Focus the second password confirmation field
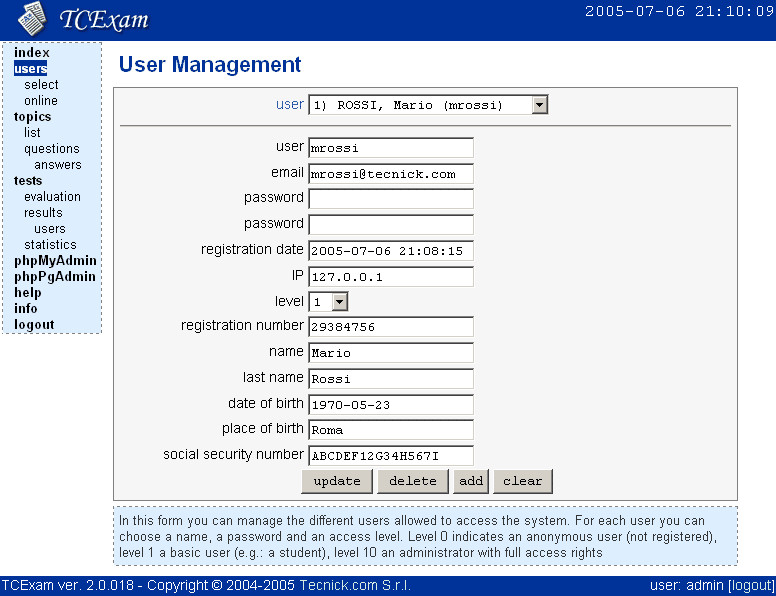Screen dimensions: 776x596 pyautogui.click(x=390, y=225)
